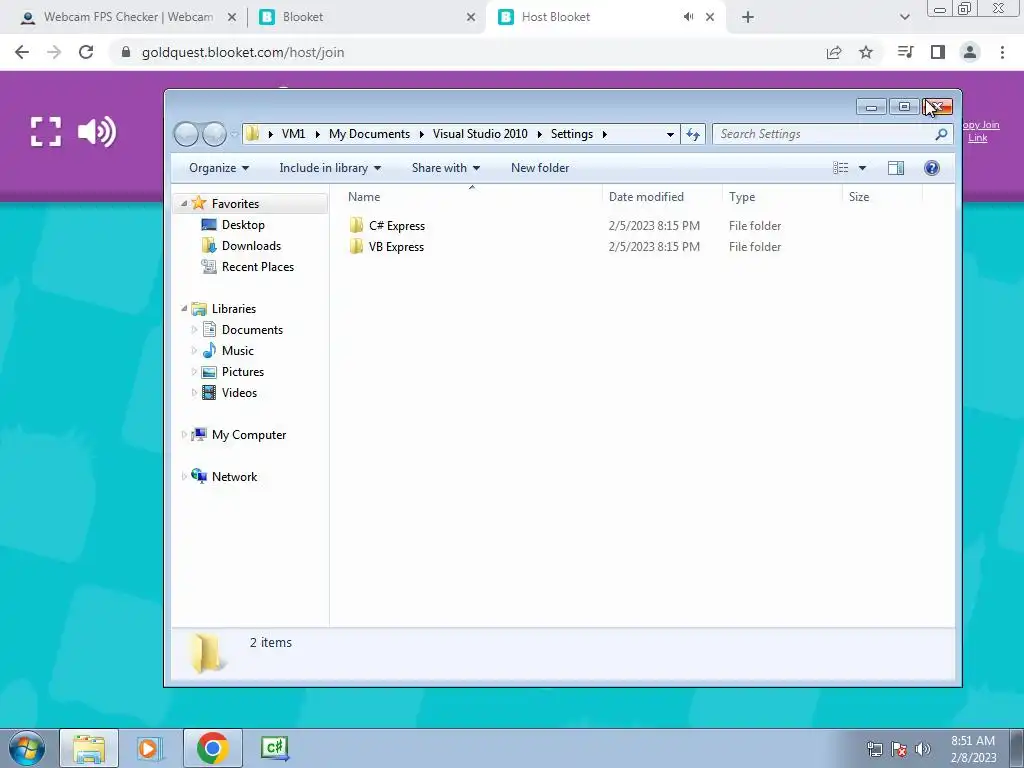Open Visual C# Express taskbar icon

point(275,748)
